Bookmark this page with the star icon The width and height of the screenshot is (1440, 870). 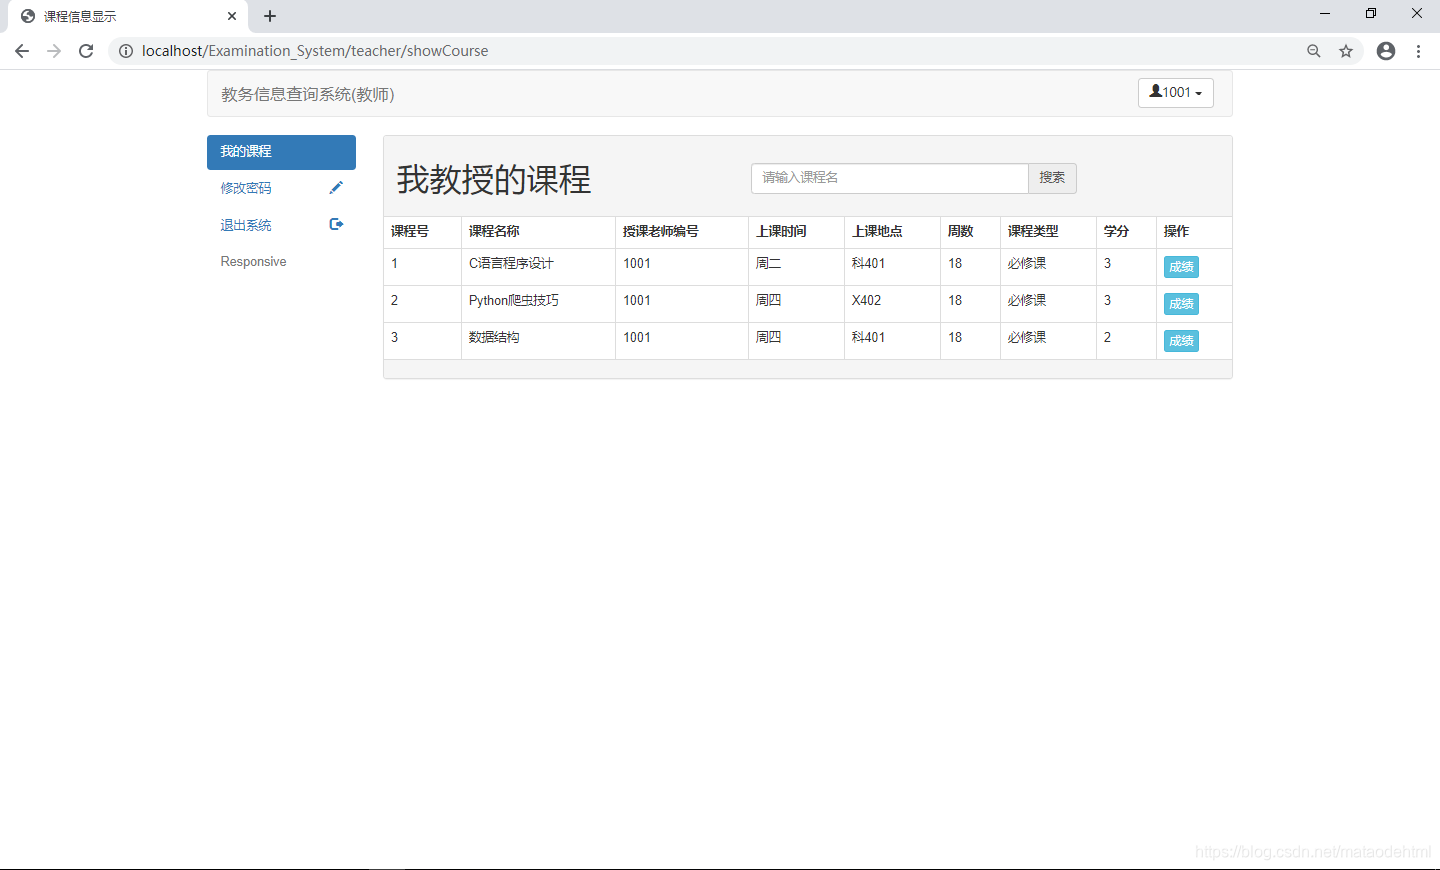coord(1346,51)
